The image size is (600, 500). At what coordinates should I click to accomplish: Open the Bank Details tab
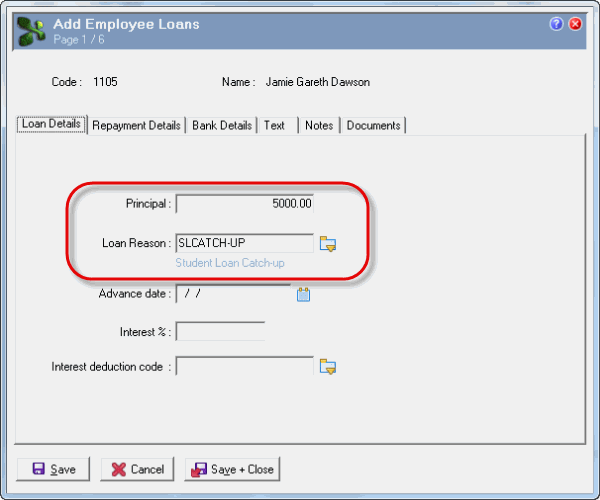[x=222, y=125]
